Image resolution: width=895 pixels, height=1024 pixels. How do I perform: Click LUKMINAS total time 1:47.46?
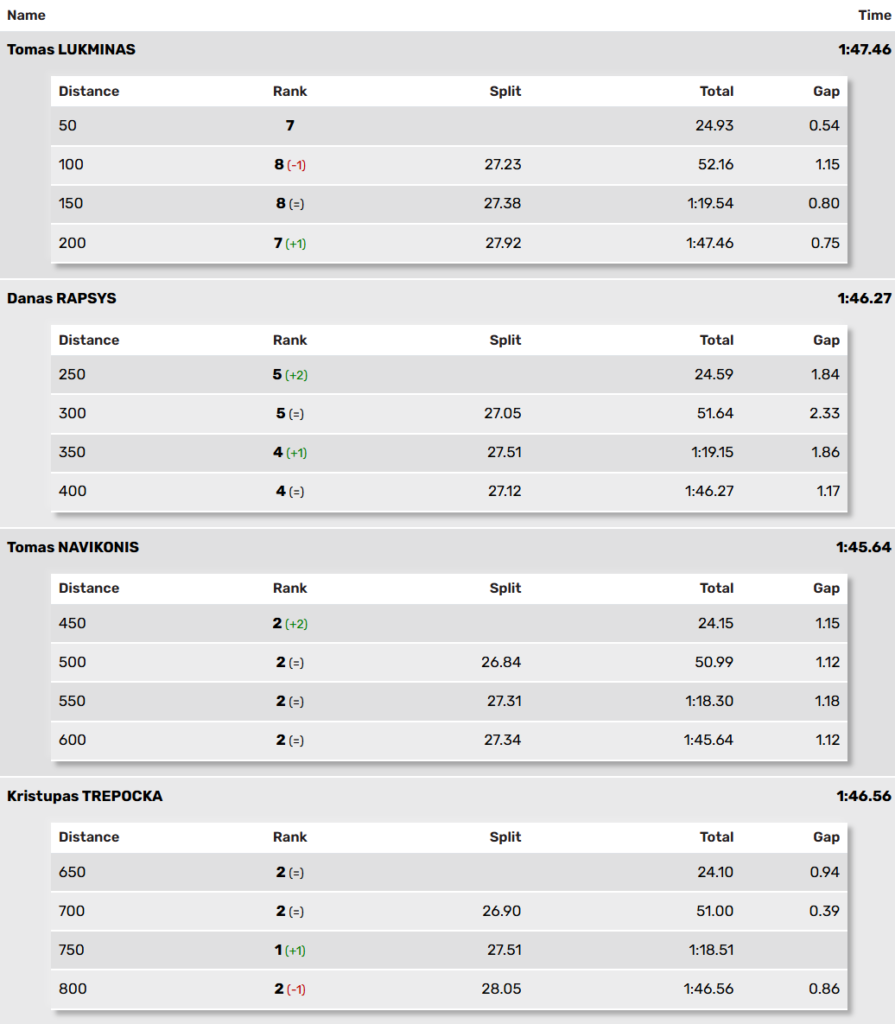pyautogui.click(x=864, y=50)
